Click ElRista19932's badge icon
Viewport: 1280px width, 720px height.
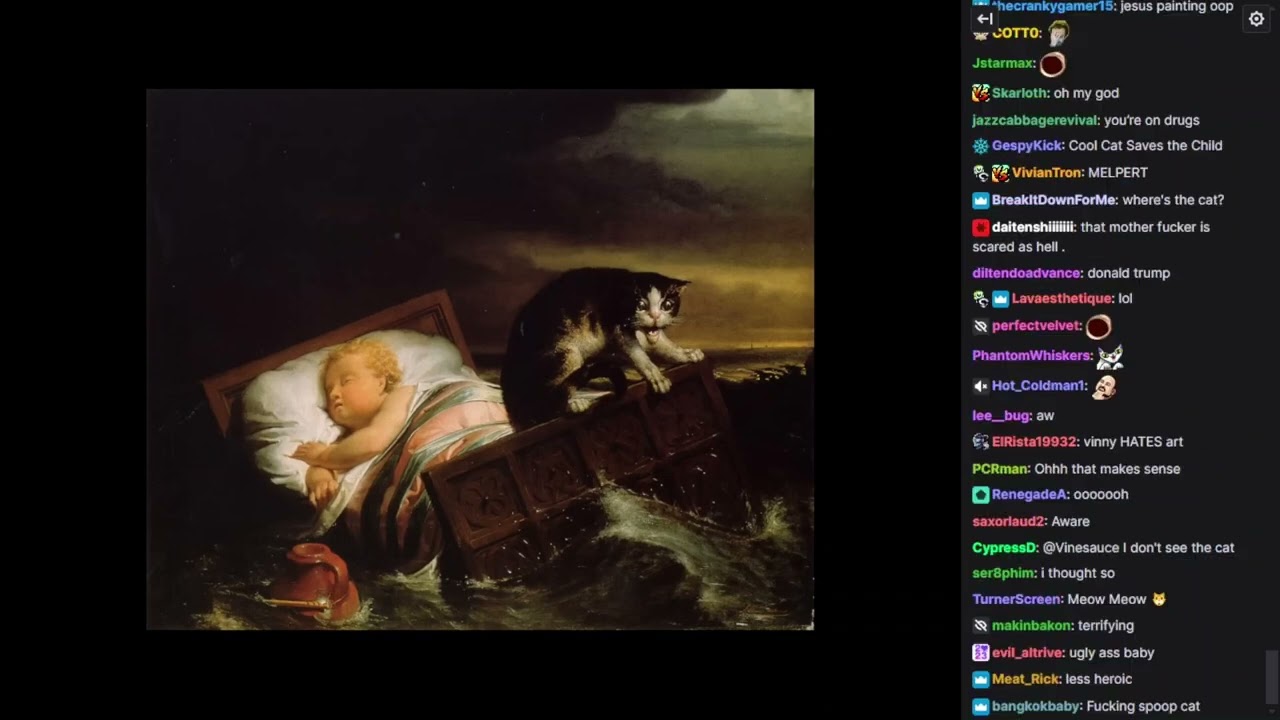[x=980, y=442]
